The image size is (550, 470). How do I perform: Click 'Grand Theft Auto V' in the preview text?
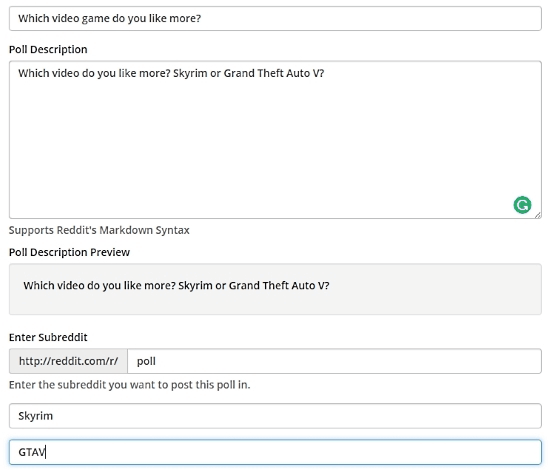pos(276,285)
